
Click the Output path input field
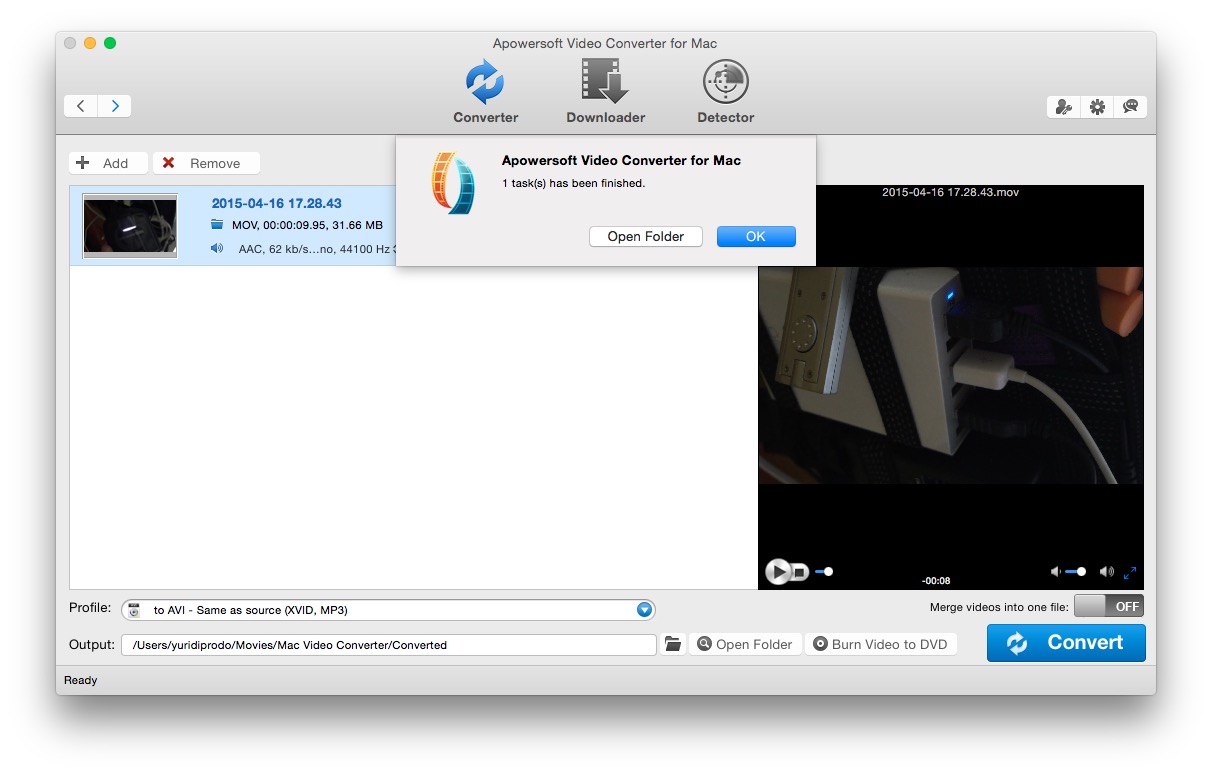point(389,645)
